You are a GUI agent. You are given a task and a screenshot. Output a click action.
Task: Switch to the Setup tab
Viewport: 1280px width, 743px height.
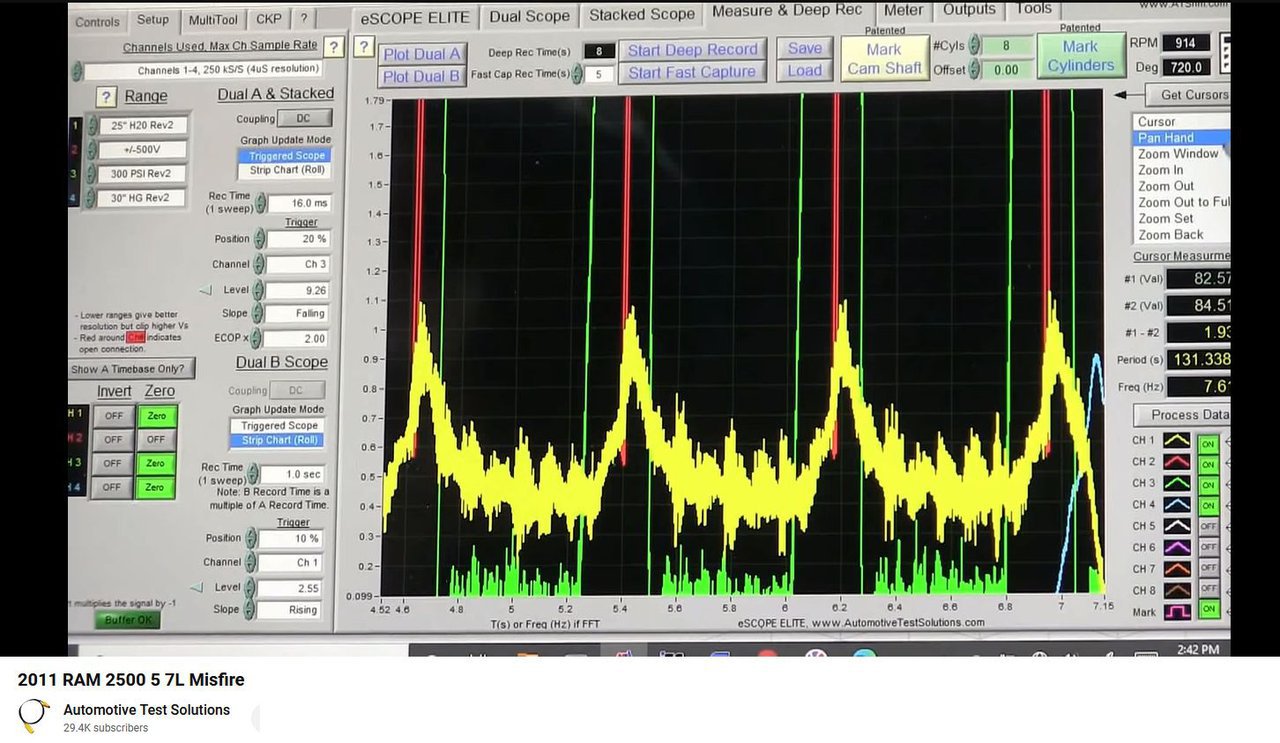point(153,19)
